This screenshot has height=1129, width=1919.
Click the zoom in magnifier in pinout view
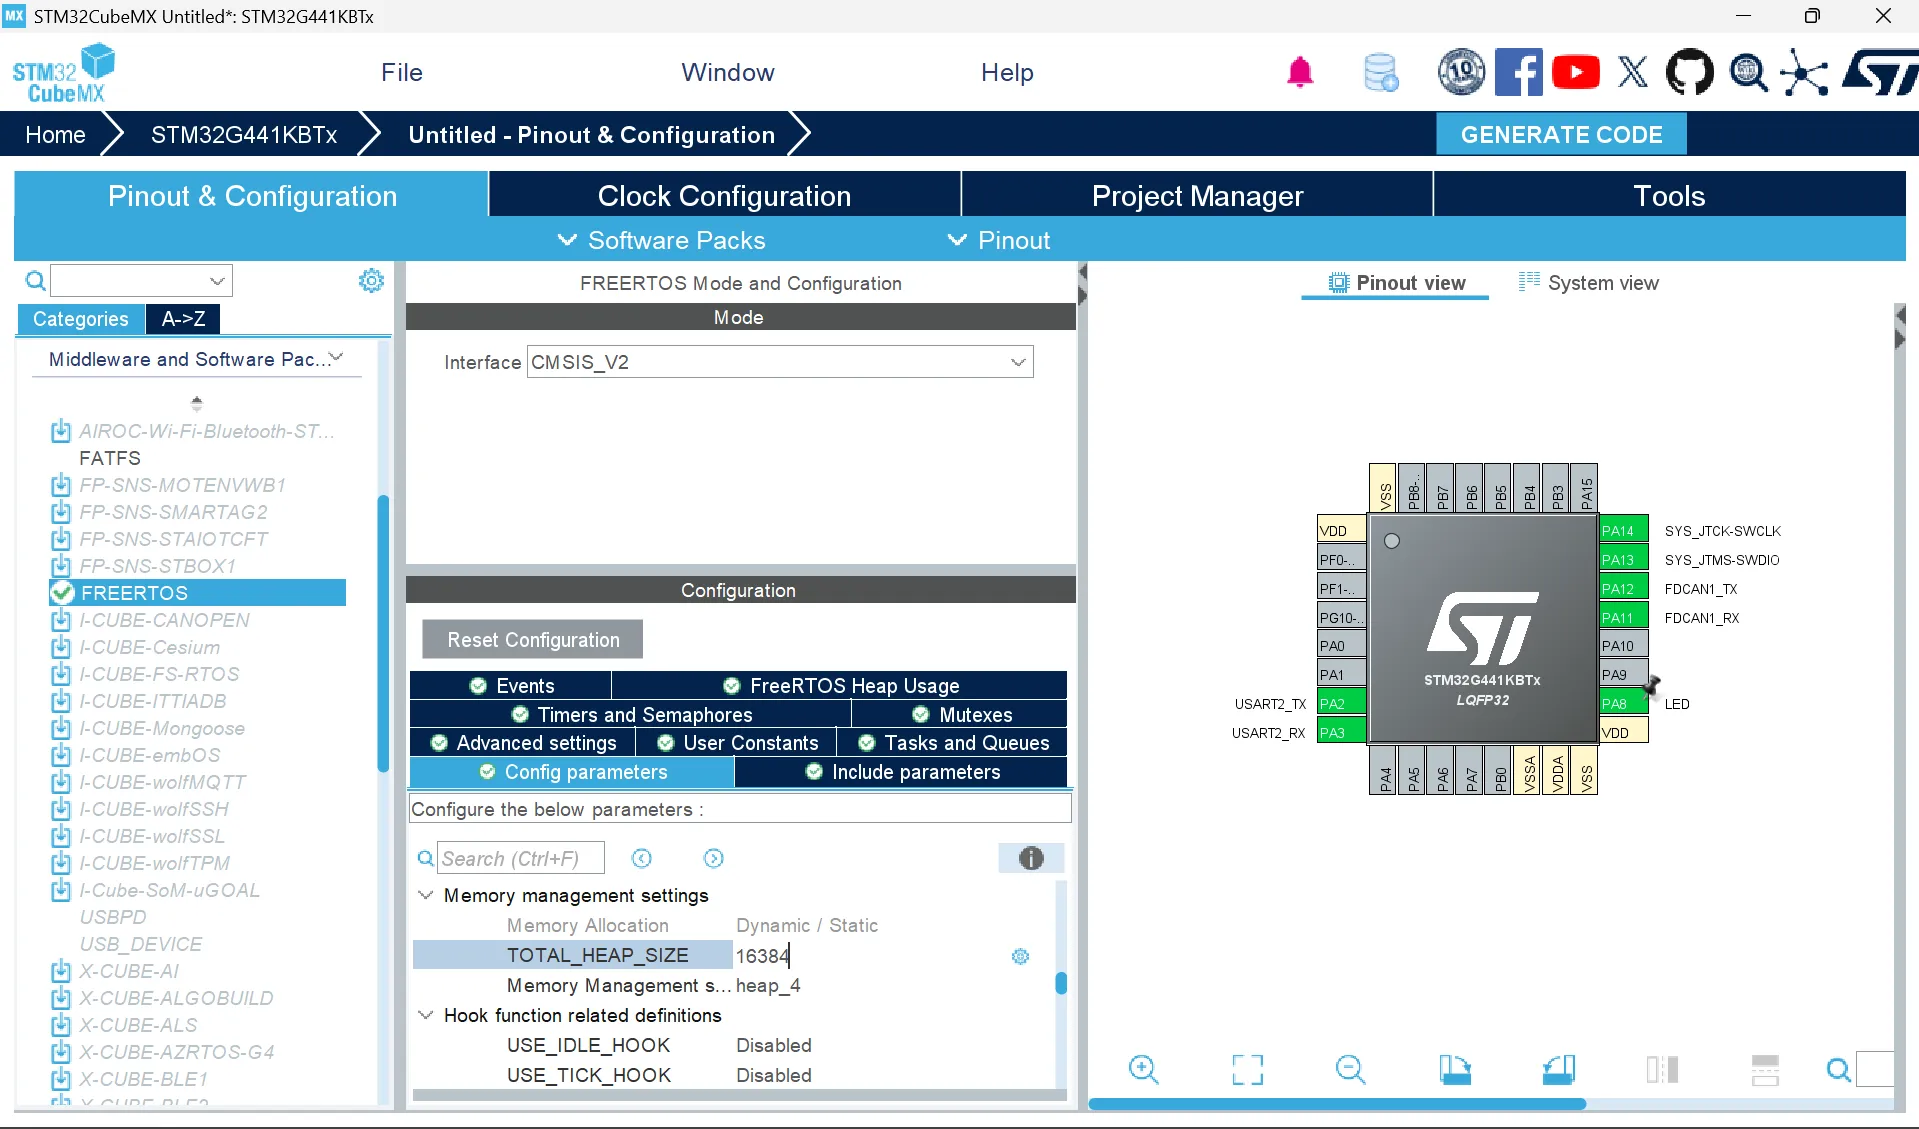click(x=1143, y=1069)
